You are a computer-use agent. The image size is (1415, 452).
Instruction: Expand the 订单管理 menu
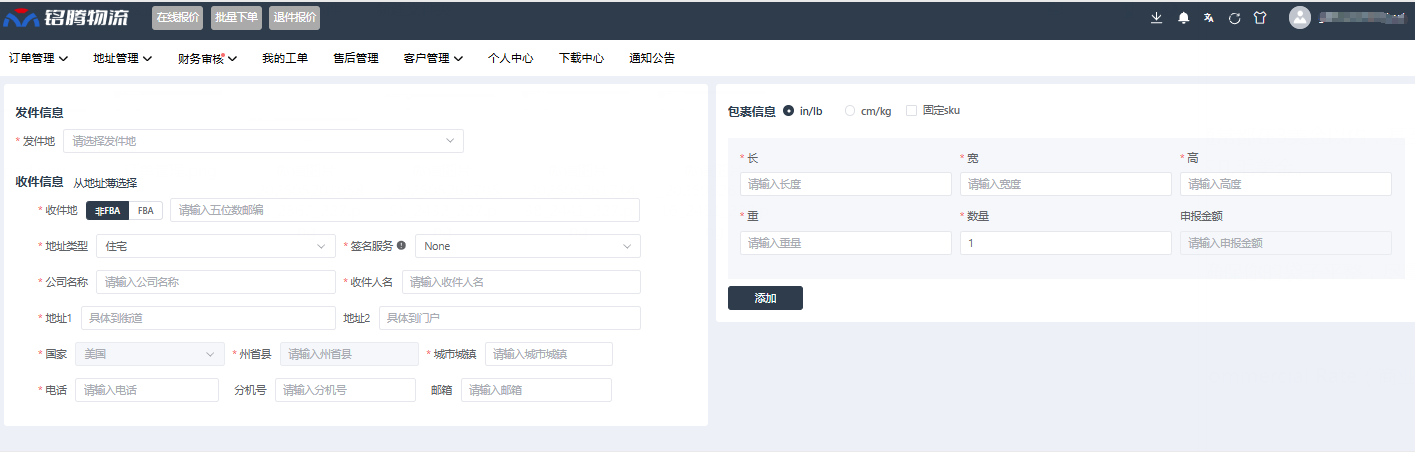pyautogui.click(x=38, y=58)
